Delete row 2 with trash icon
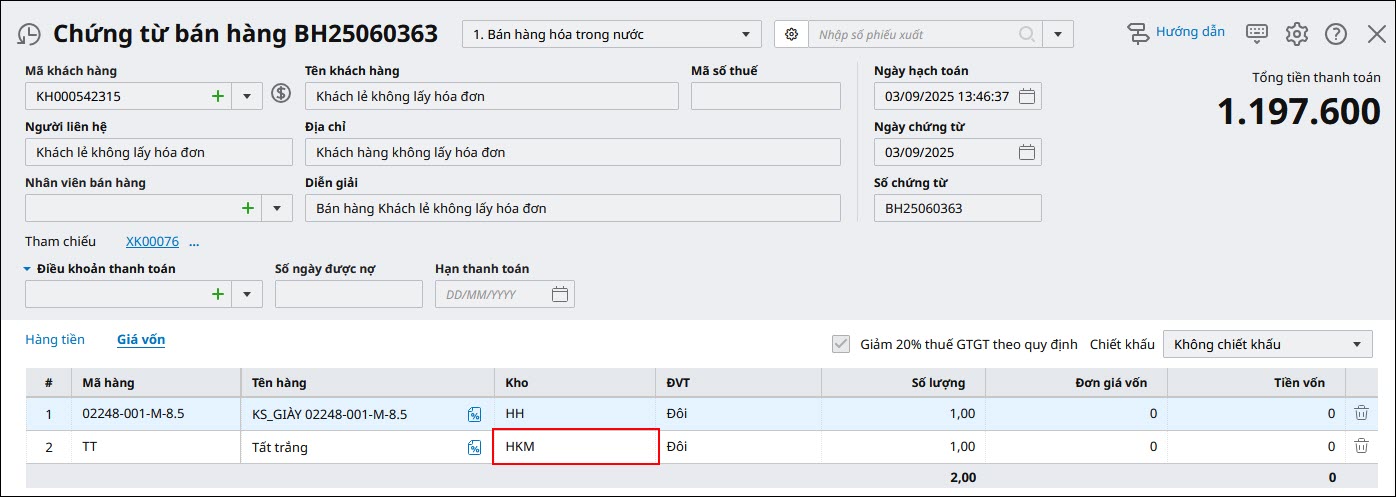Image resolution: width=1396 pixels, height=497 pixels. tap(1361, 447)
